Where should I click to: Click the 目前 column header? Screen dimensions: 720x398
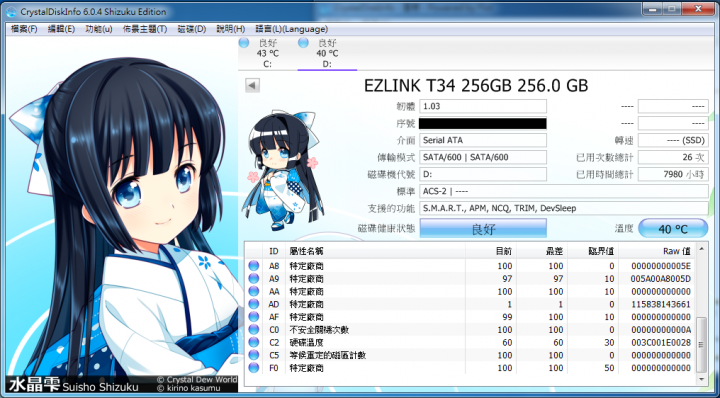491,251
